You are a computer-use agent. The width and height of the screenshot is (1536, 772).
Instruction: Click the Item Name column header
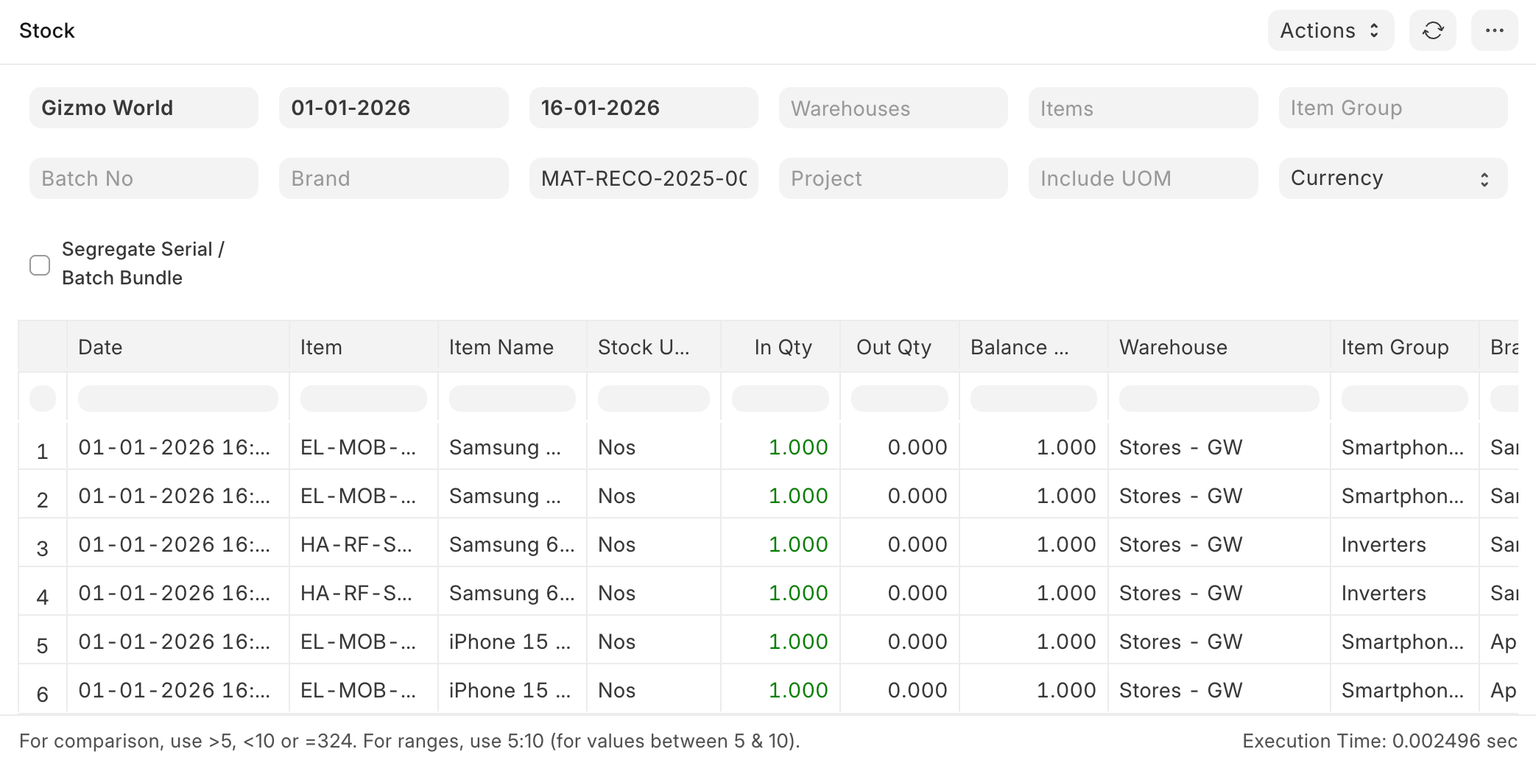click(511, 347)
